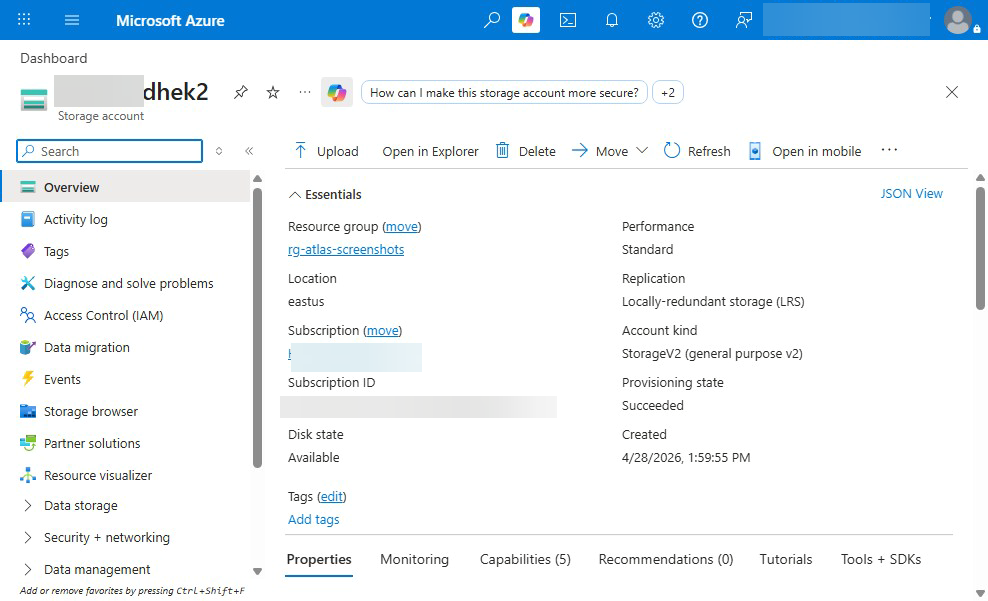Click the 'Locally-redundant storage (LRS)' value
The image size is (988, 601).
[713, 302]
